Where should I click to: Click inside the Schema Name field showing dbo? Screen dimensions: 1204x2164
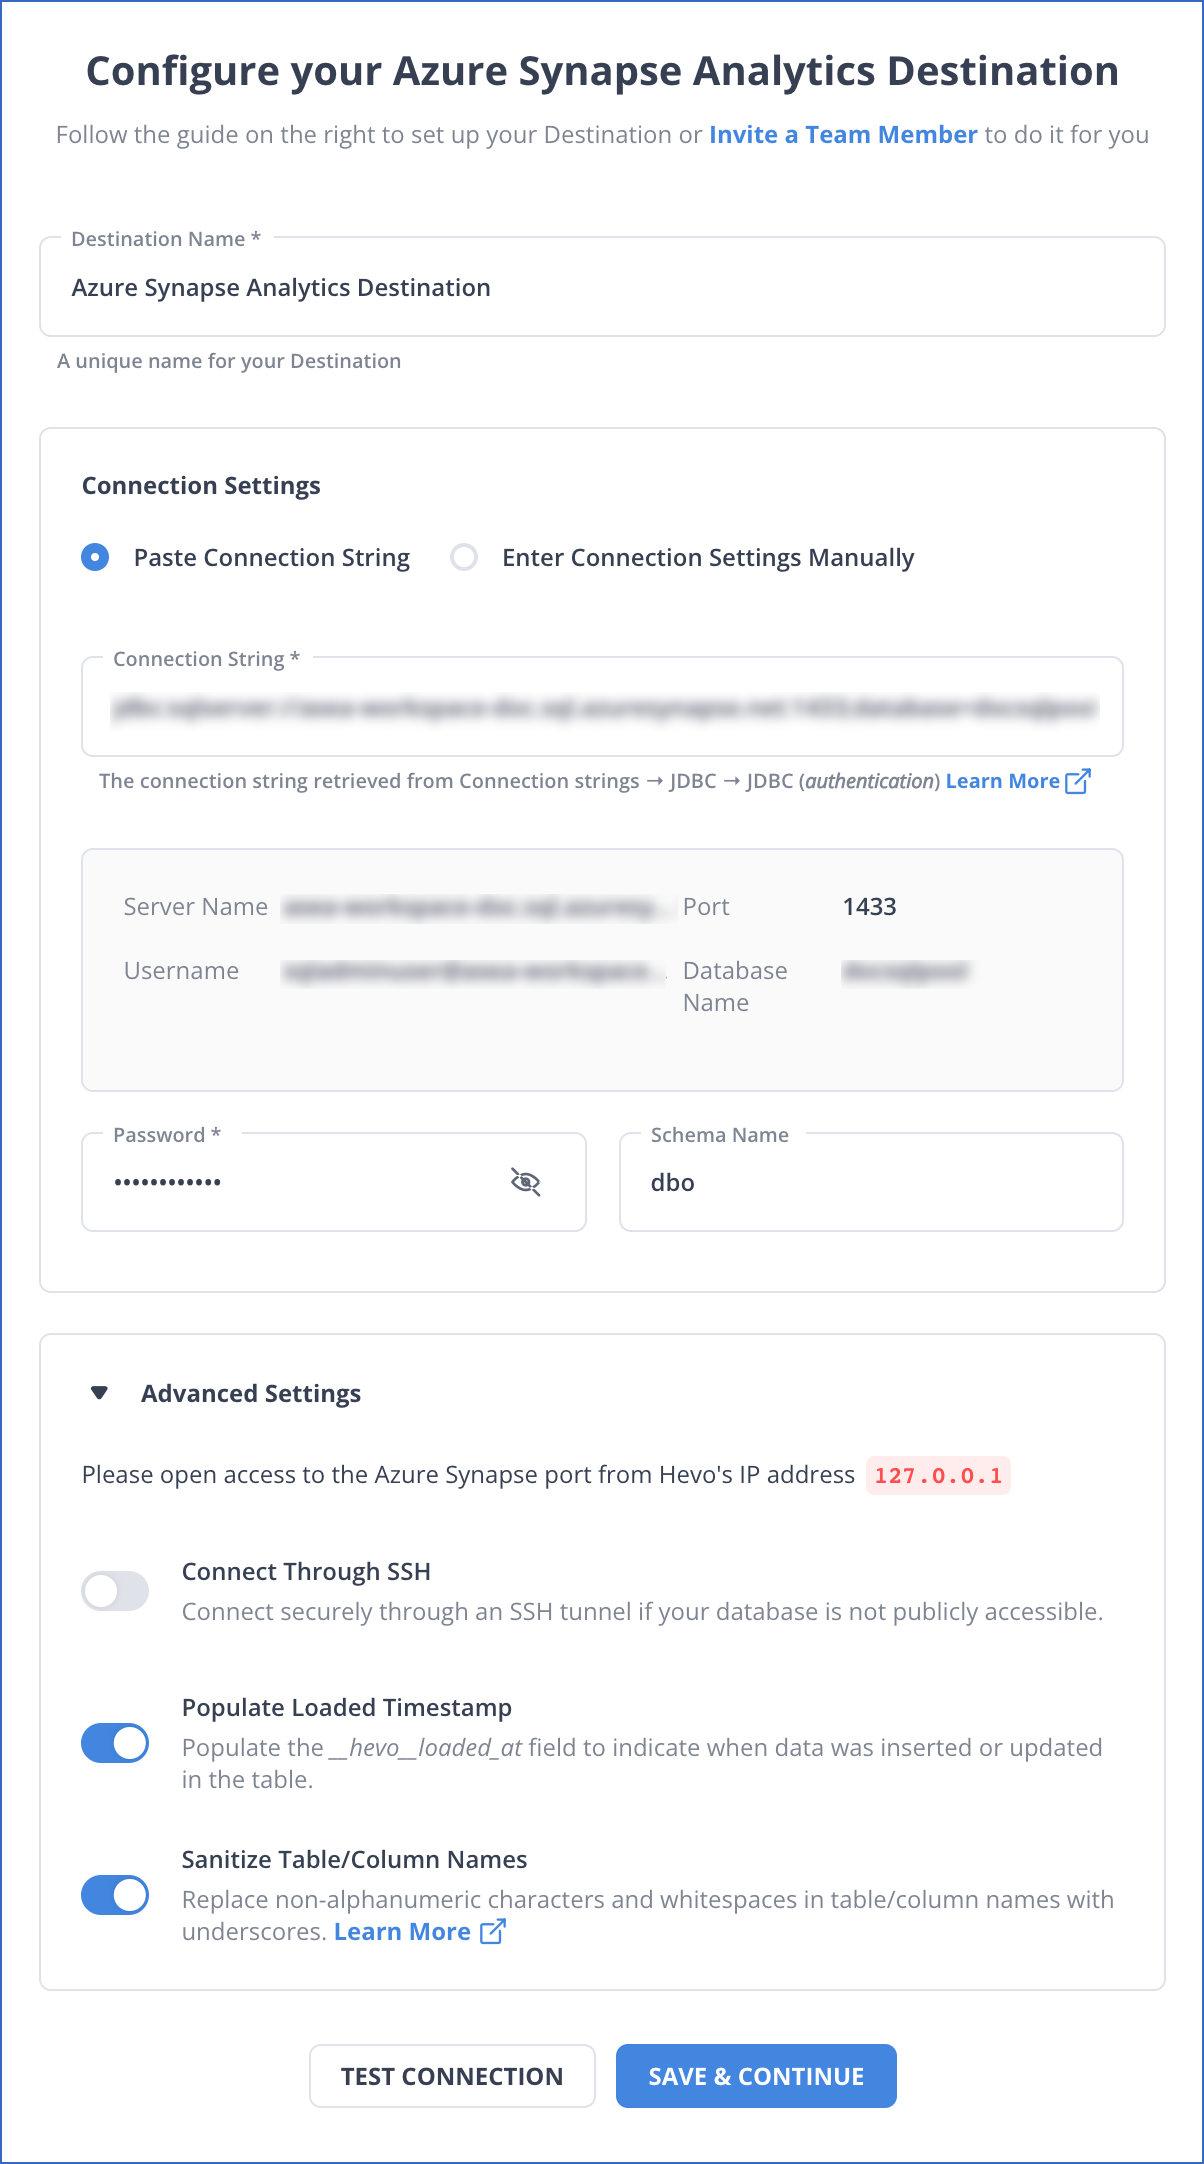[870, 1182]
